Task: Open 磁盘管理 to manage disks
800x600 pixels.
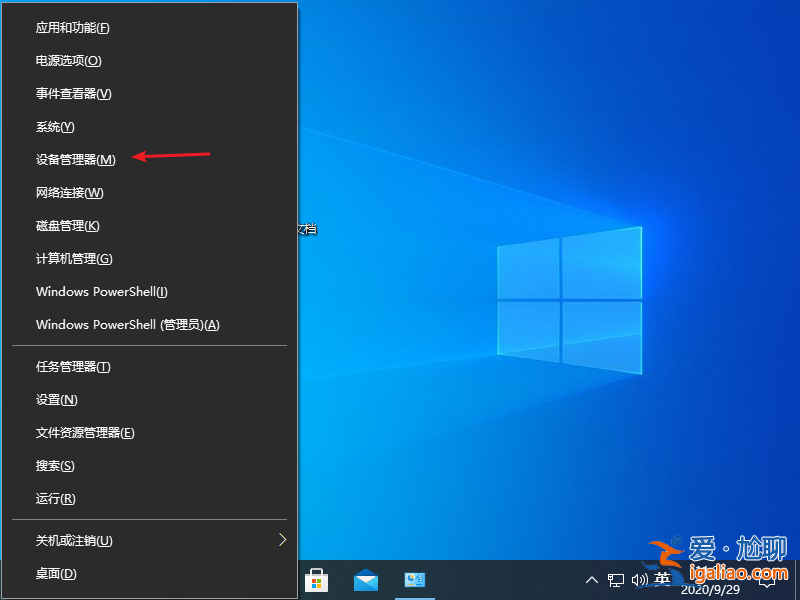Action: [x=66, y=225]
